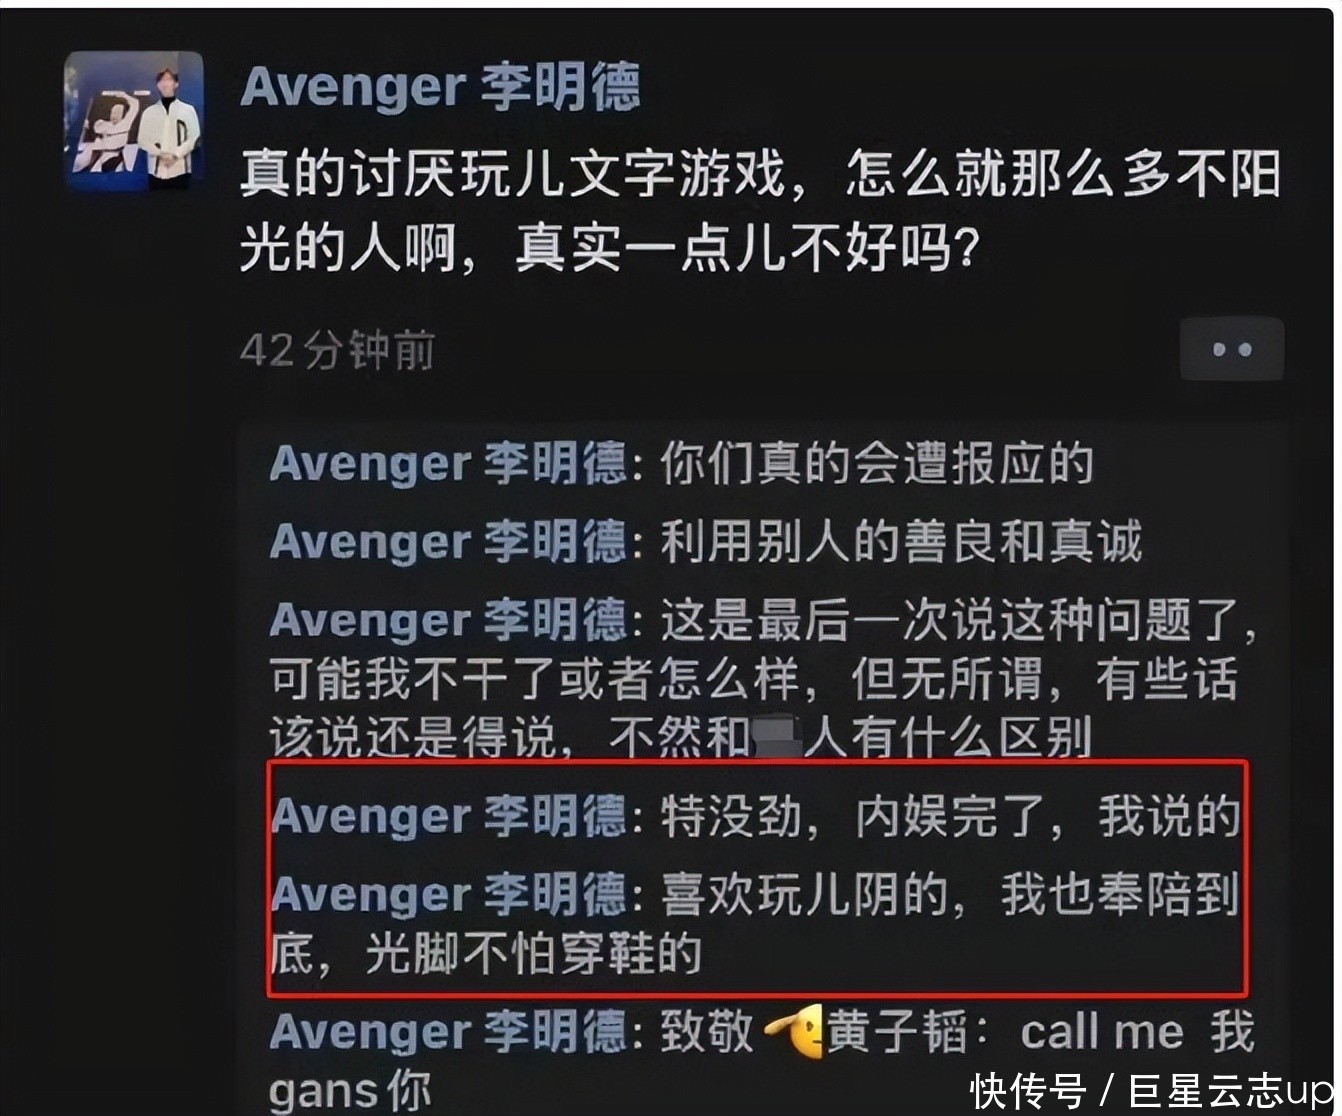Click the 快传号 / 巨星云志up watermark
1342x1116 pixels.
tap(1152, 1090)
